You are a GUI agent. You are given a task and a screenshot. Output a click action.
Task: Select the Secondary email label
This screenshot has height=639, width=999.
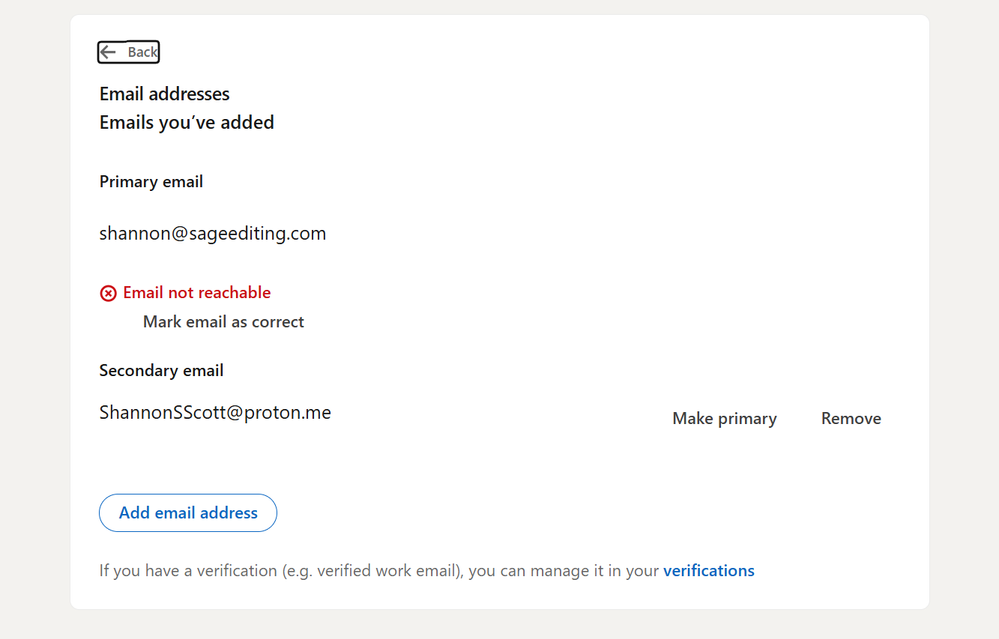(161, 370)
